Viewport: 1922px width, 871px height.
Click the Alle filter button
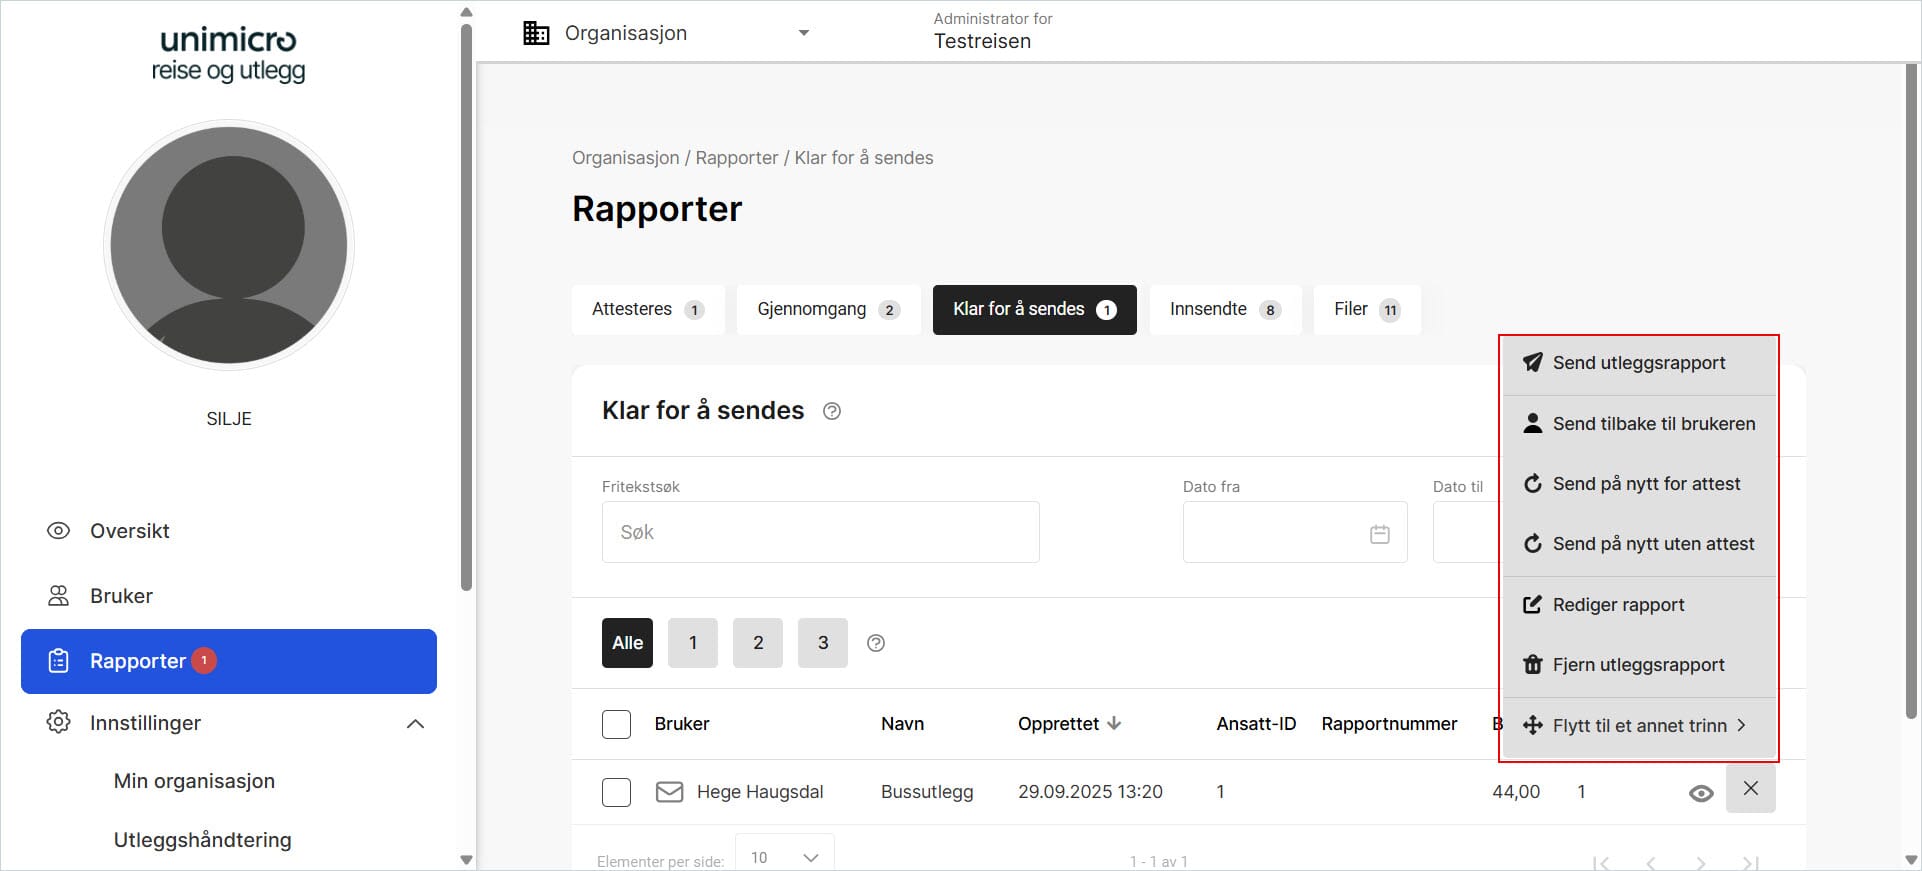[627, 643]
